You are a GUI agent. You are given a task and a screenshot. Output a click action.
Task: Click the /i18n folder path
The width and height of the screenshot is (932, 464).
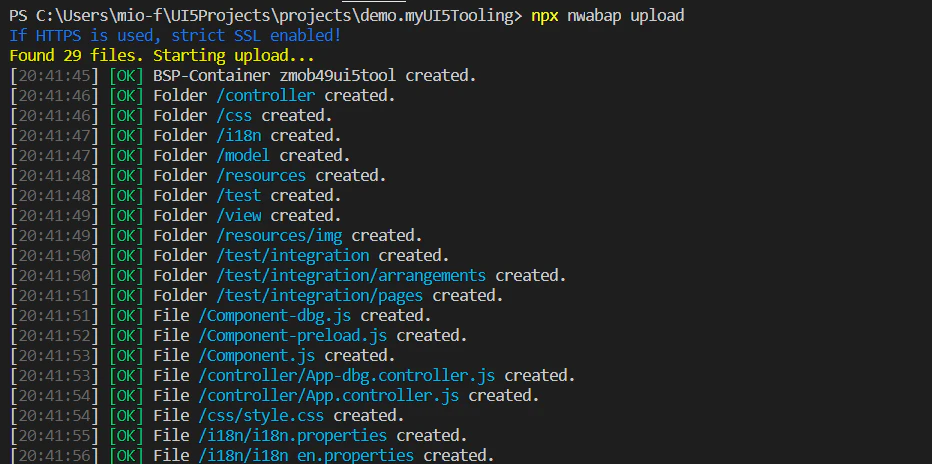(238, 135)
